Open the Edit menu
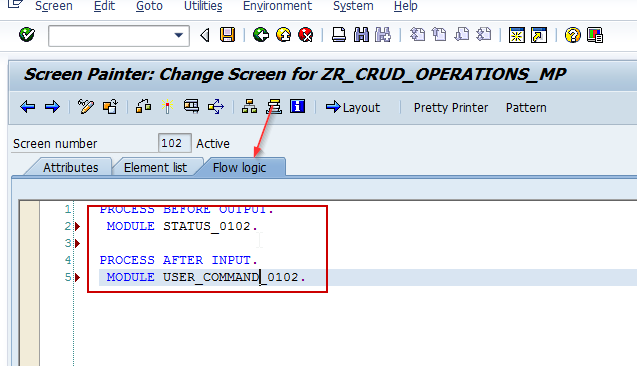637x366 pixels. coord(104,6)
